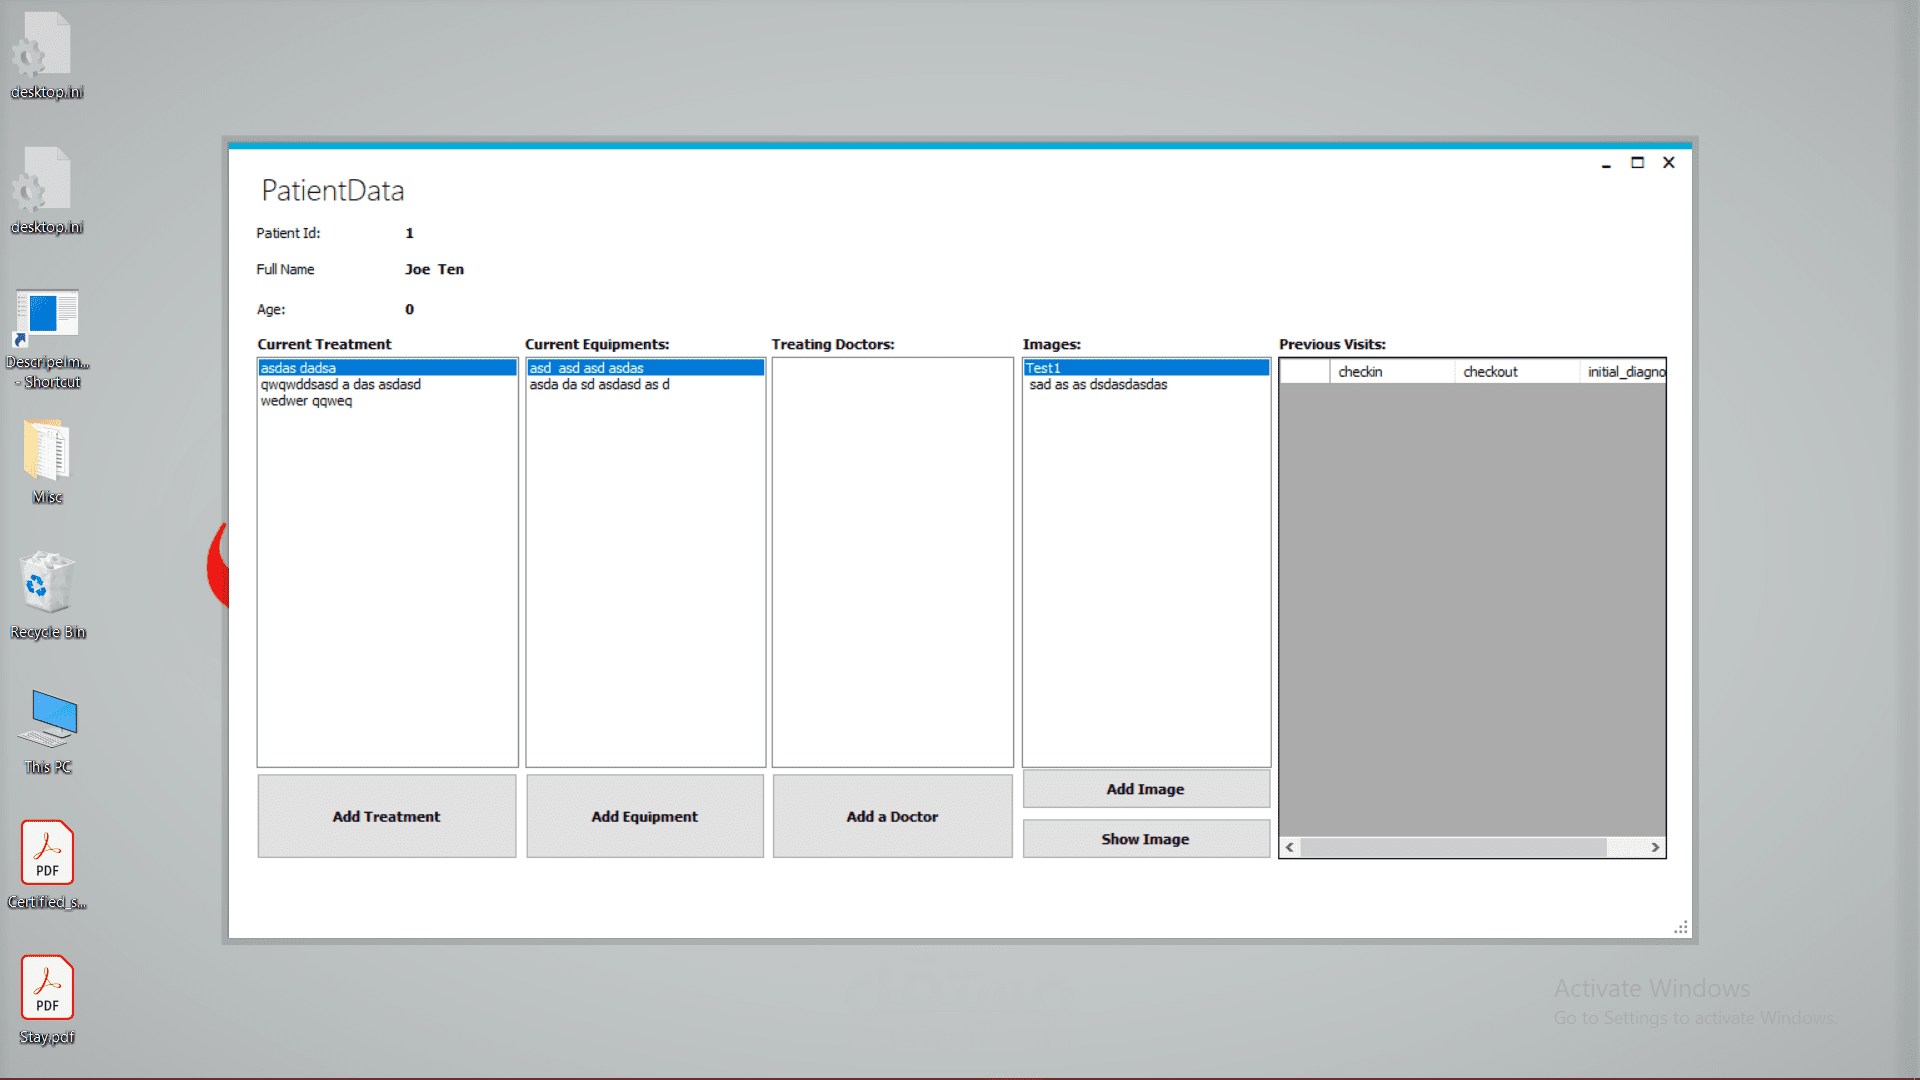Maximize the PatientData window
The image size is (1920, 1080).
[x=1637, y=162]
